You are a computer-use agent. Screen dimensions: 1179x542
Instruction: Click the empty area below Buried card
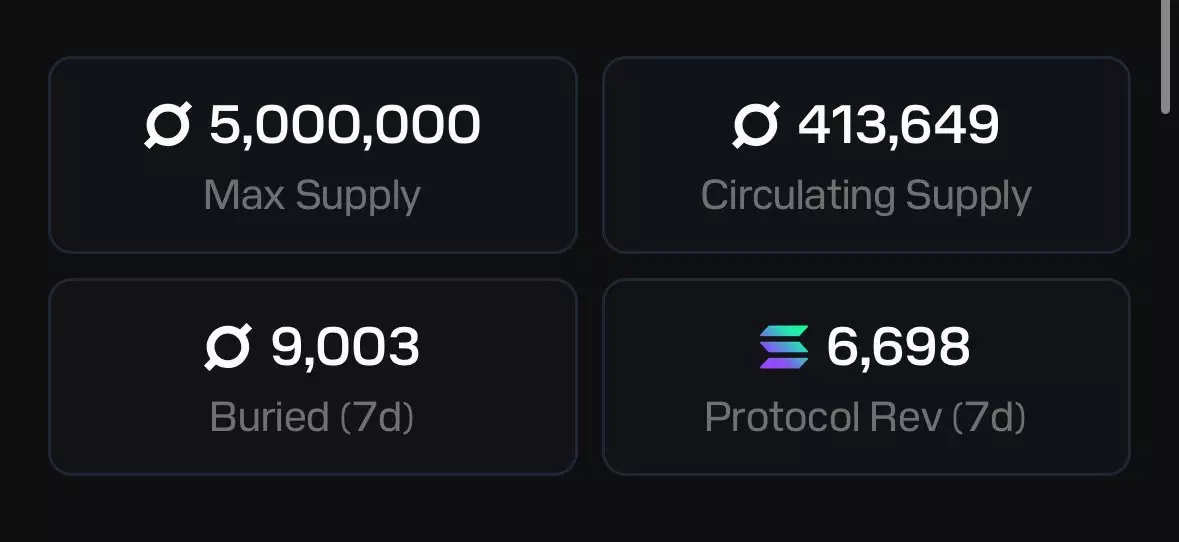pos(312,508)
